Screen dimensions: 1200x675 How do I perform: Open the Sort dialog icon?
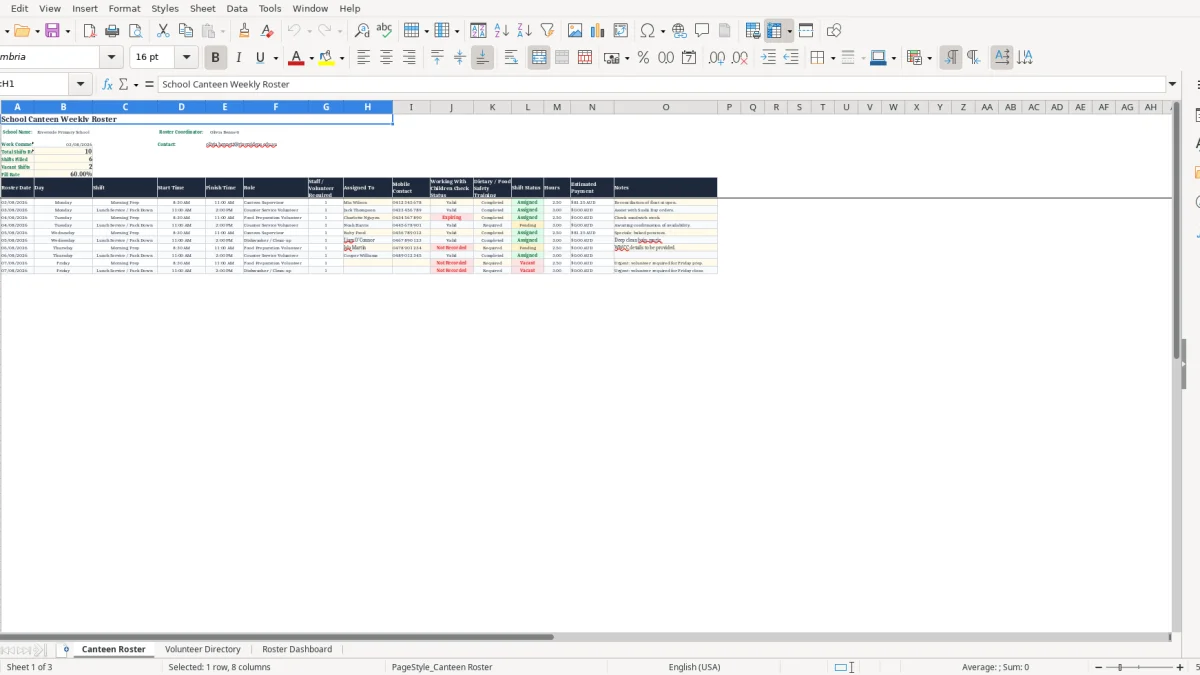[x=478, y=31]
